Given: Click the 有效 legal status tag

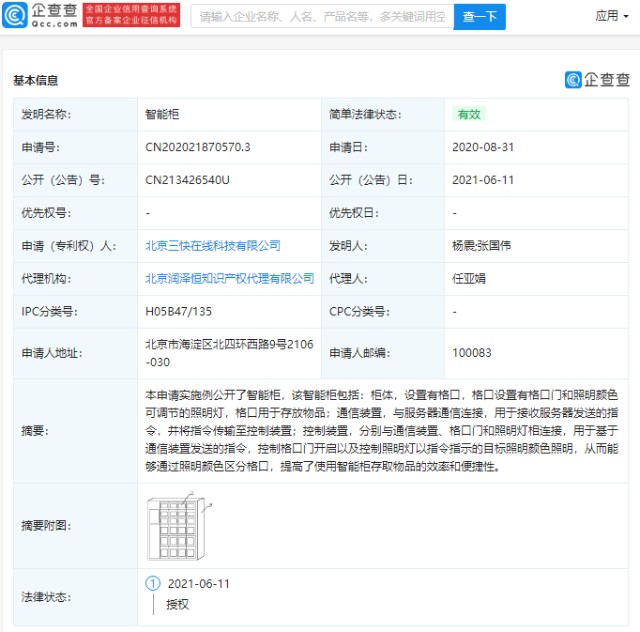Looking at the screenshot, I should 469,114.
